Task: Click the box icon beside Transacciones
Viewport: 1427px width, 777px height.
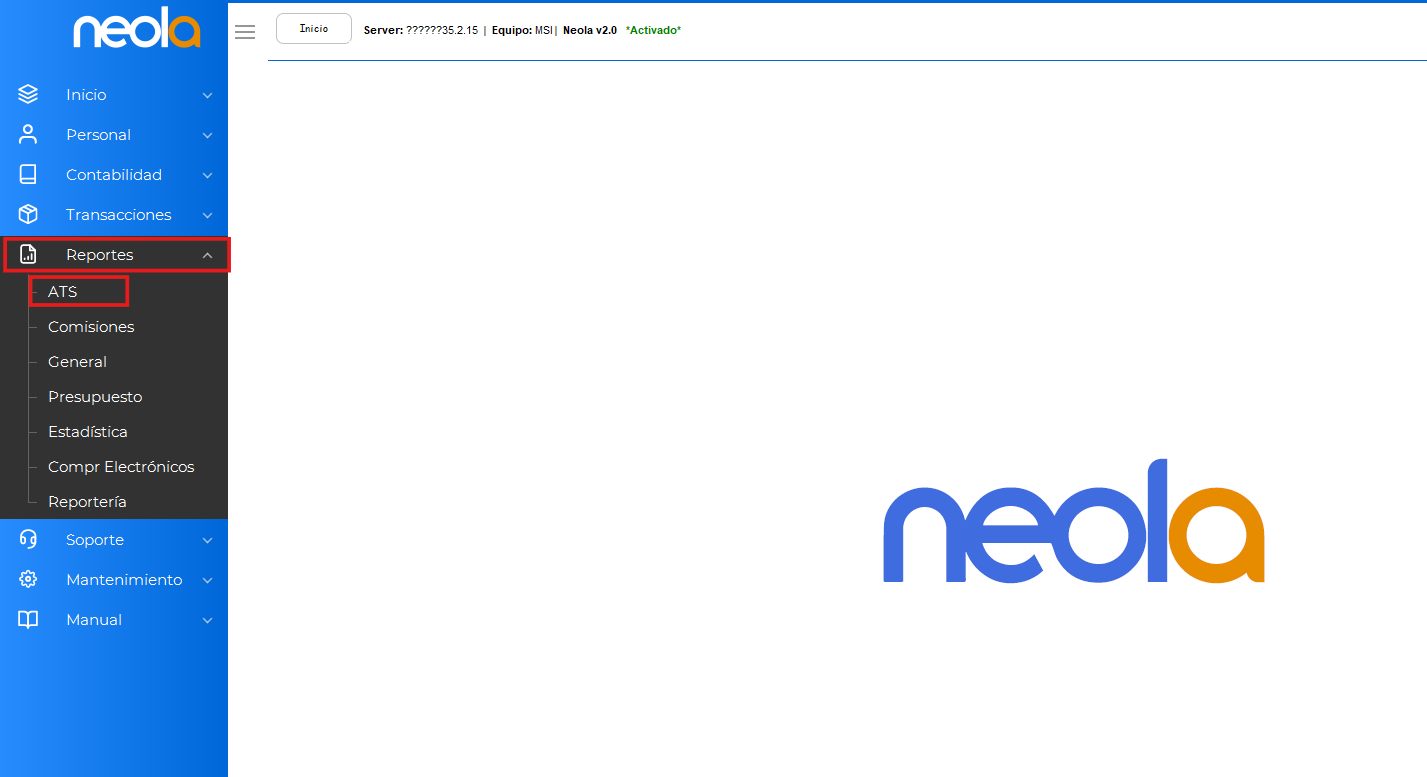Action: pyautogui.click(x=28, y=215)
